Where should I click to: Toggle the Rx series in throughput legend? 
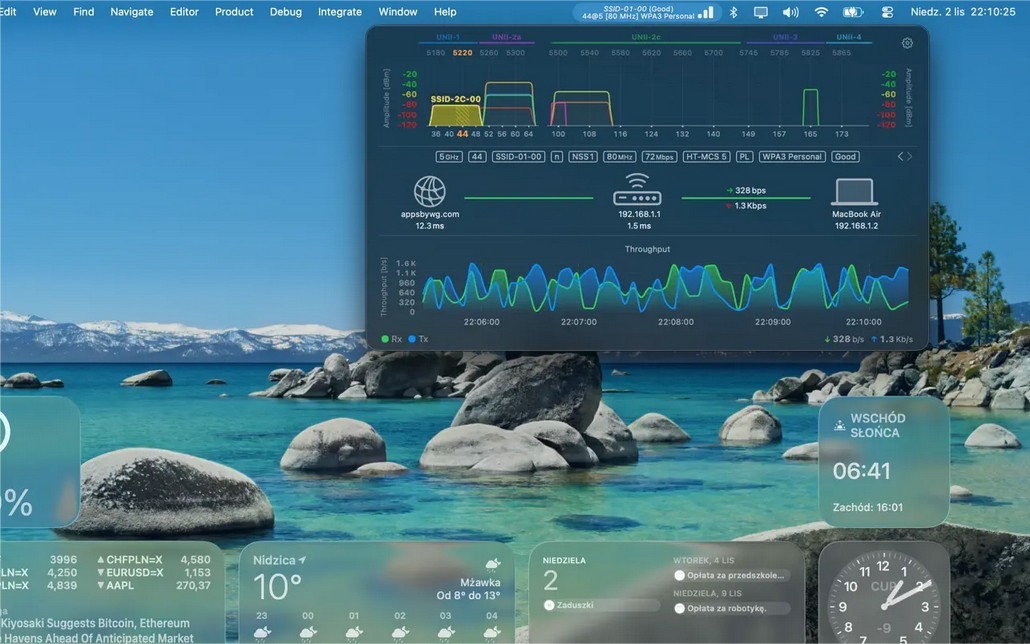tap(393, 339)
